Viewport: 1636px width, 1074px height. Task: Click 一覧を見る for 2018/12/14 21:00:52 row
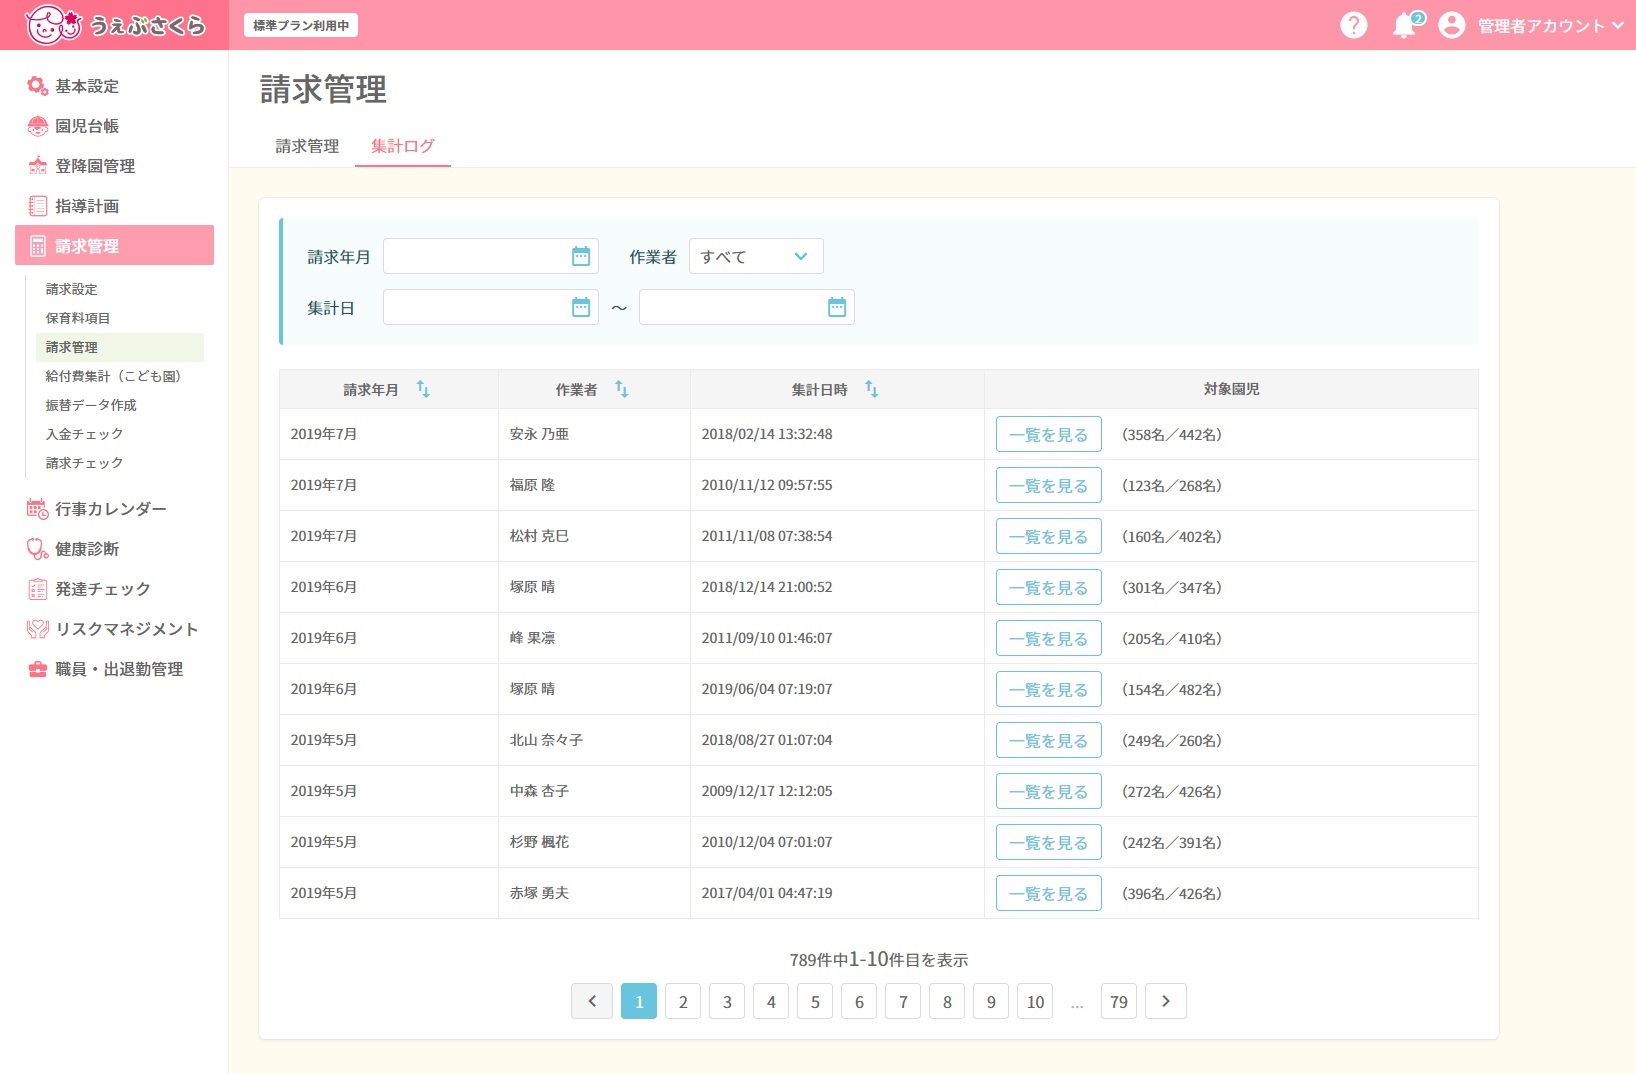click(x=1049, y=587)
